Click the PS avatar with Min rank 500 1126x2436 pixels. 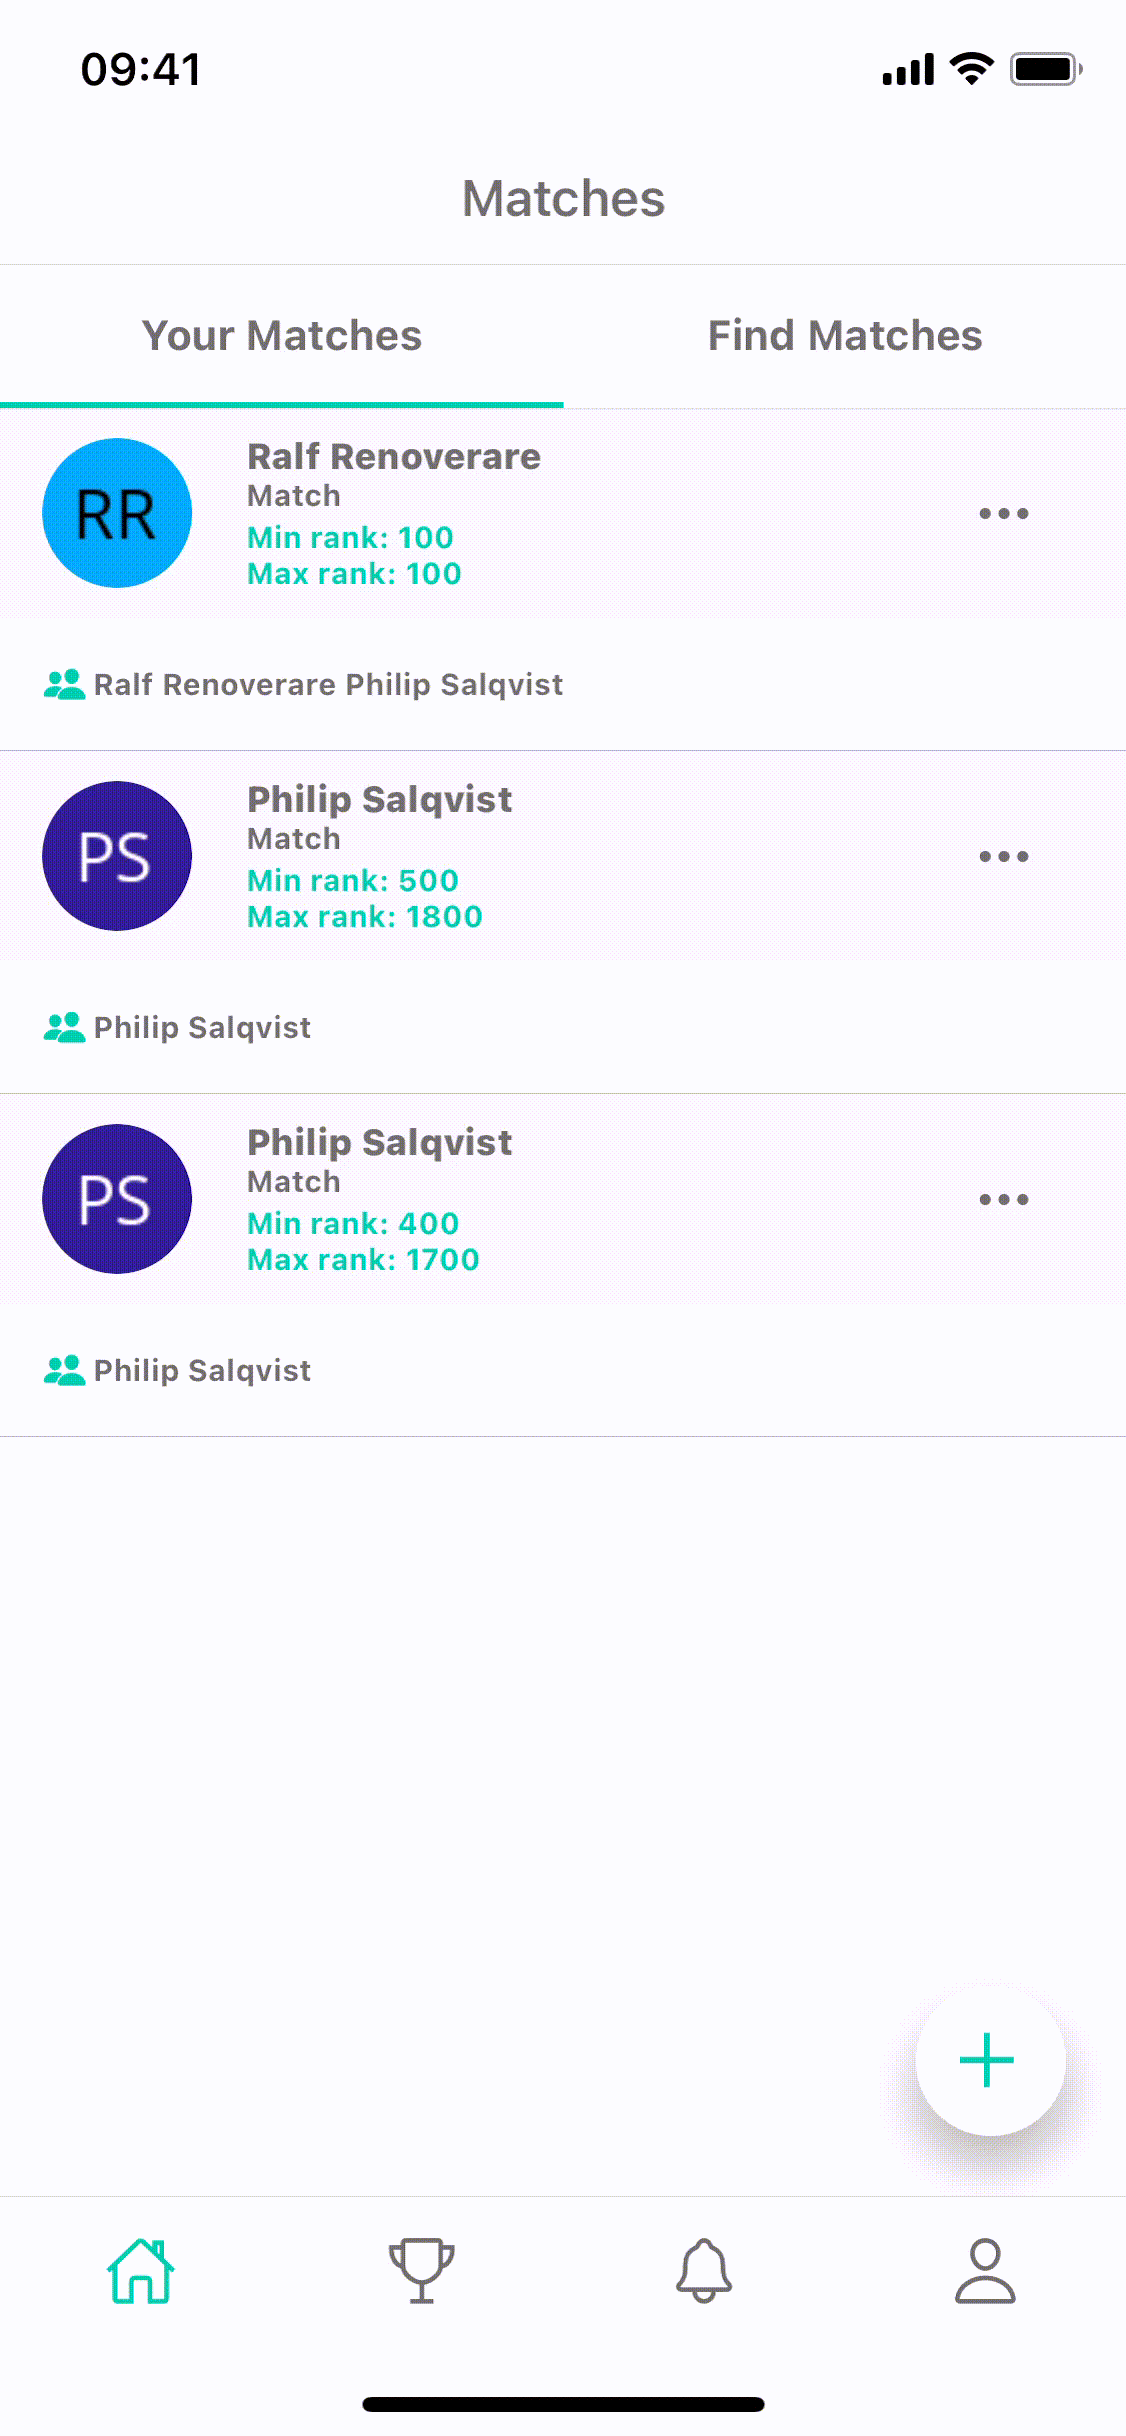[117, 856]
